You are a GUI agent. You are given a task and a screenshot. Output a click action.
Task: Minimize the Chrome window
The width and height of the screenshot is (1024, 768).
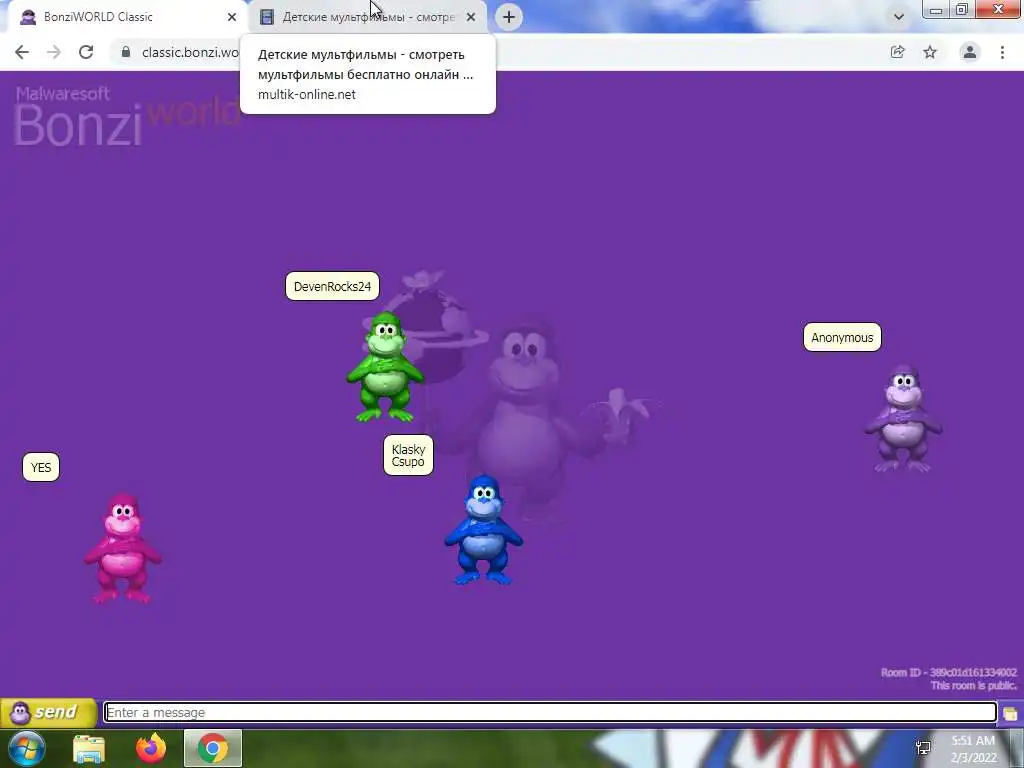(x=936, y=10)
